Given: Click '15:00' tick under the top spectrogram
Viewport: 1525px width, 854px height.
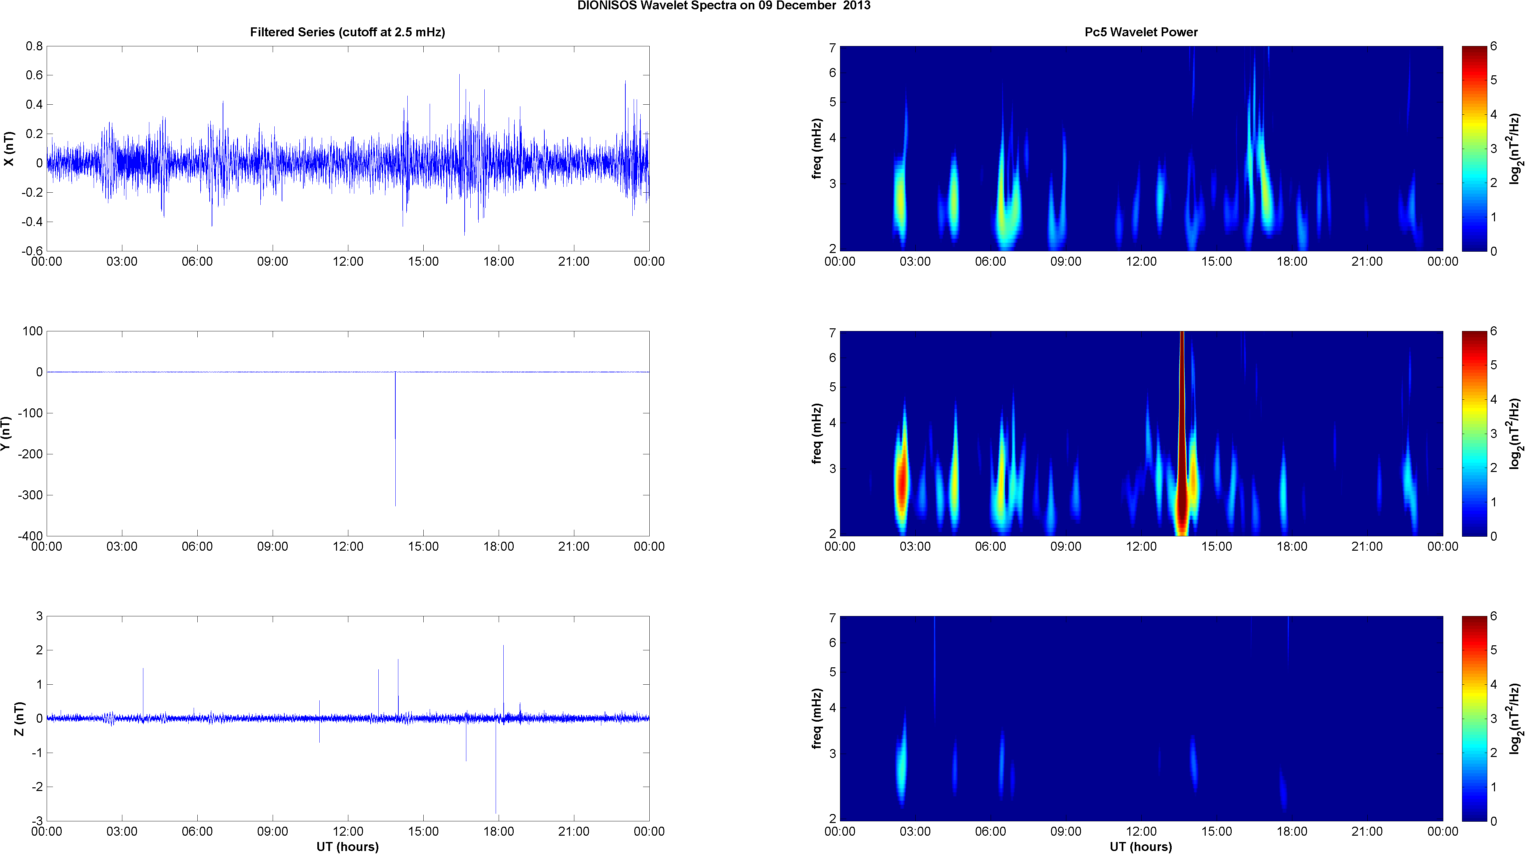Looking at the screenshot, I should [x=1217, y=261].
